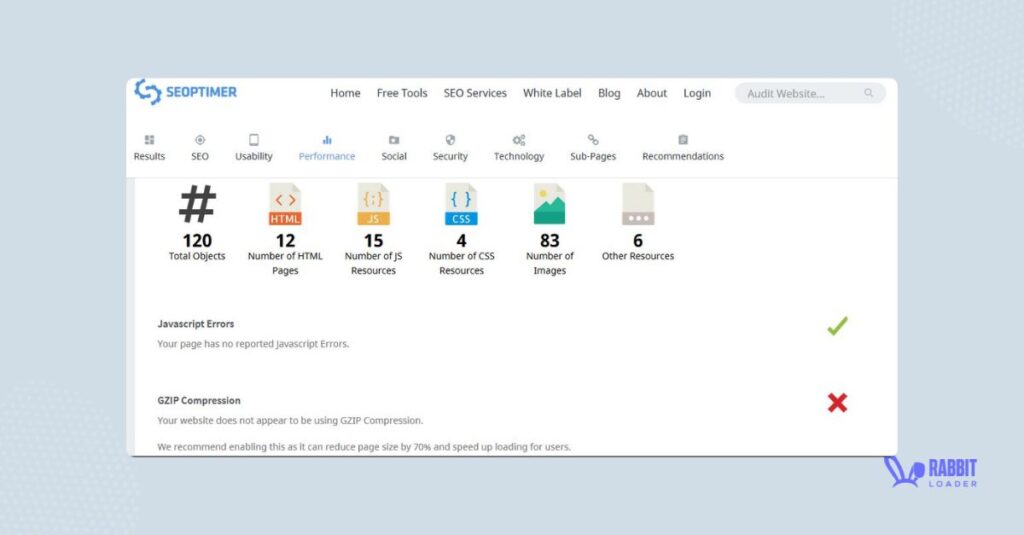Image resolution: width=1024 pixels, height=535 pixels.
Task: Click the Javascript Errors heading
Action: point(195,324)
